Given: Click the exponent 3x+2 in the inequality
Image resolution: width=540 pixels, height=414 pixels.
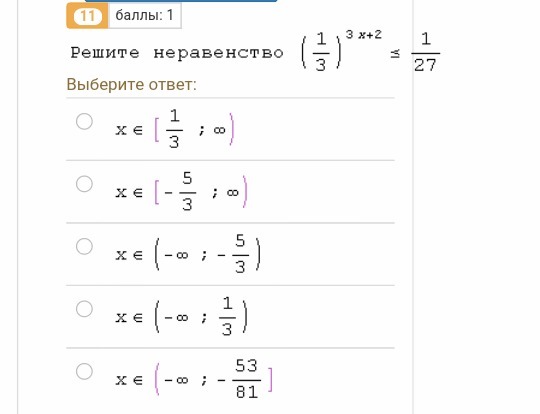Looking at the screenshot, I should [x=364, y=35].
